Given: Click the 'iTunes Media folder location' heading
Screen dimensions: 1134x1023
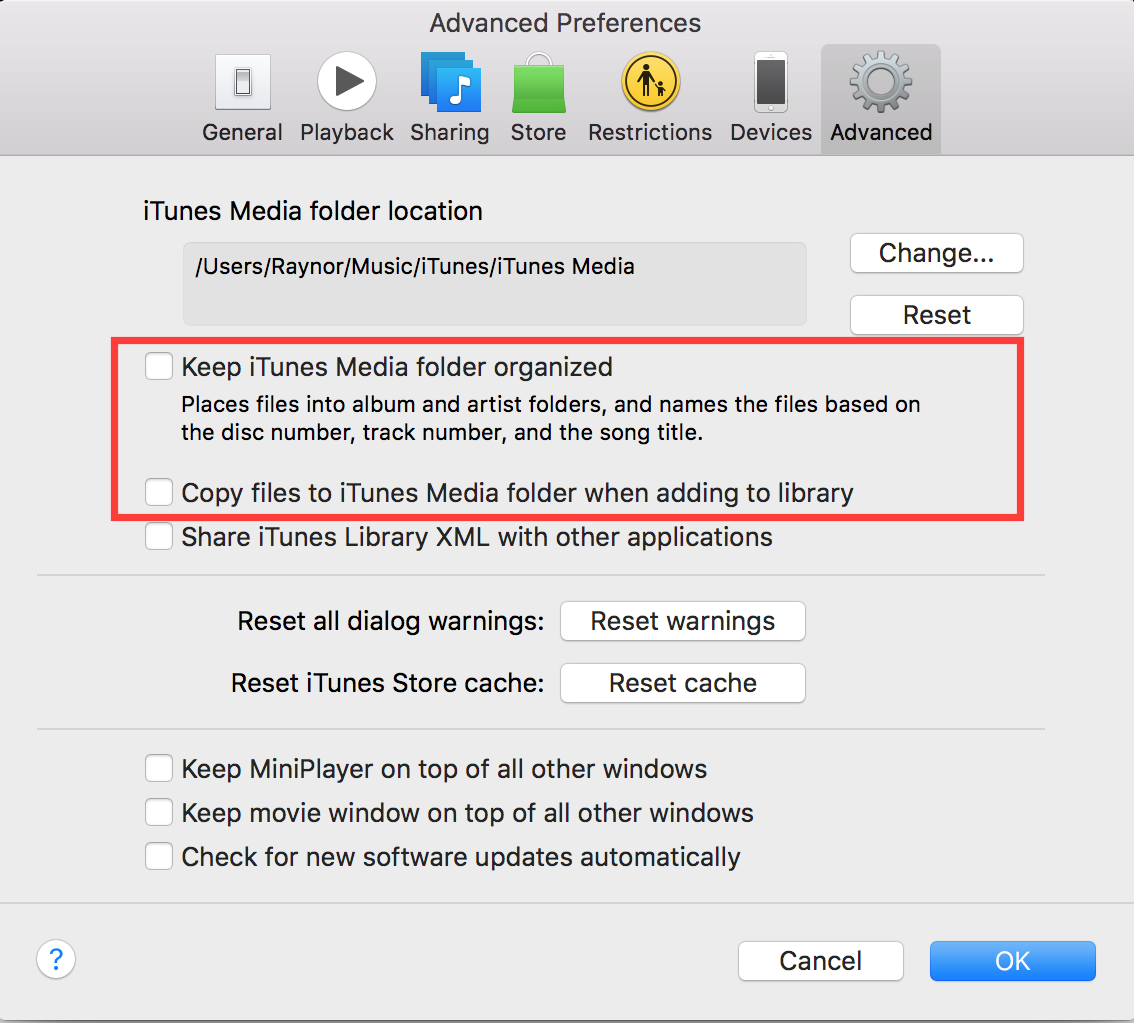Looking at the screenshot, I should tap(313, 211).
